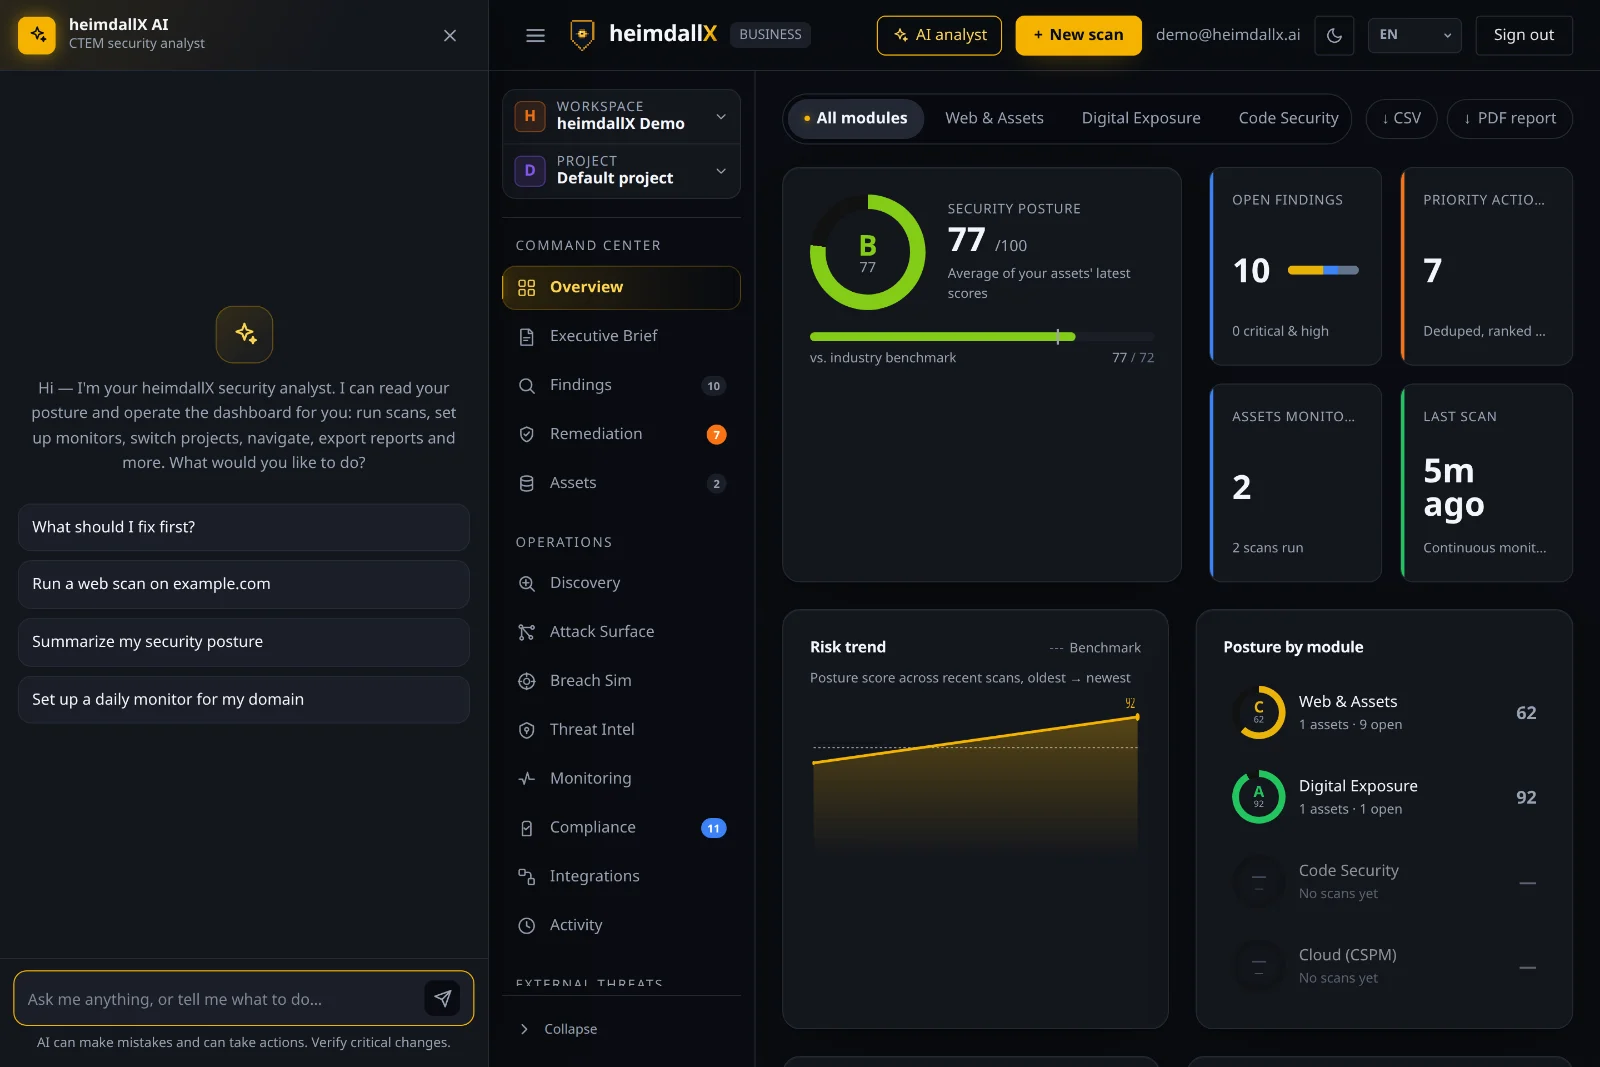Screen dimensions: 1600x1067
Task: Switch to Code Security tab
Action: point(1288,118)
